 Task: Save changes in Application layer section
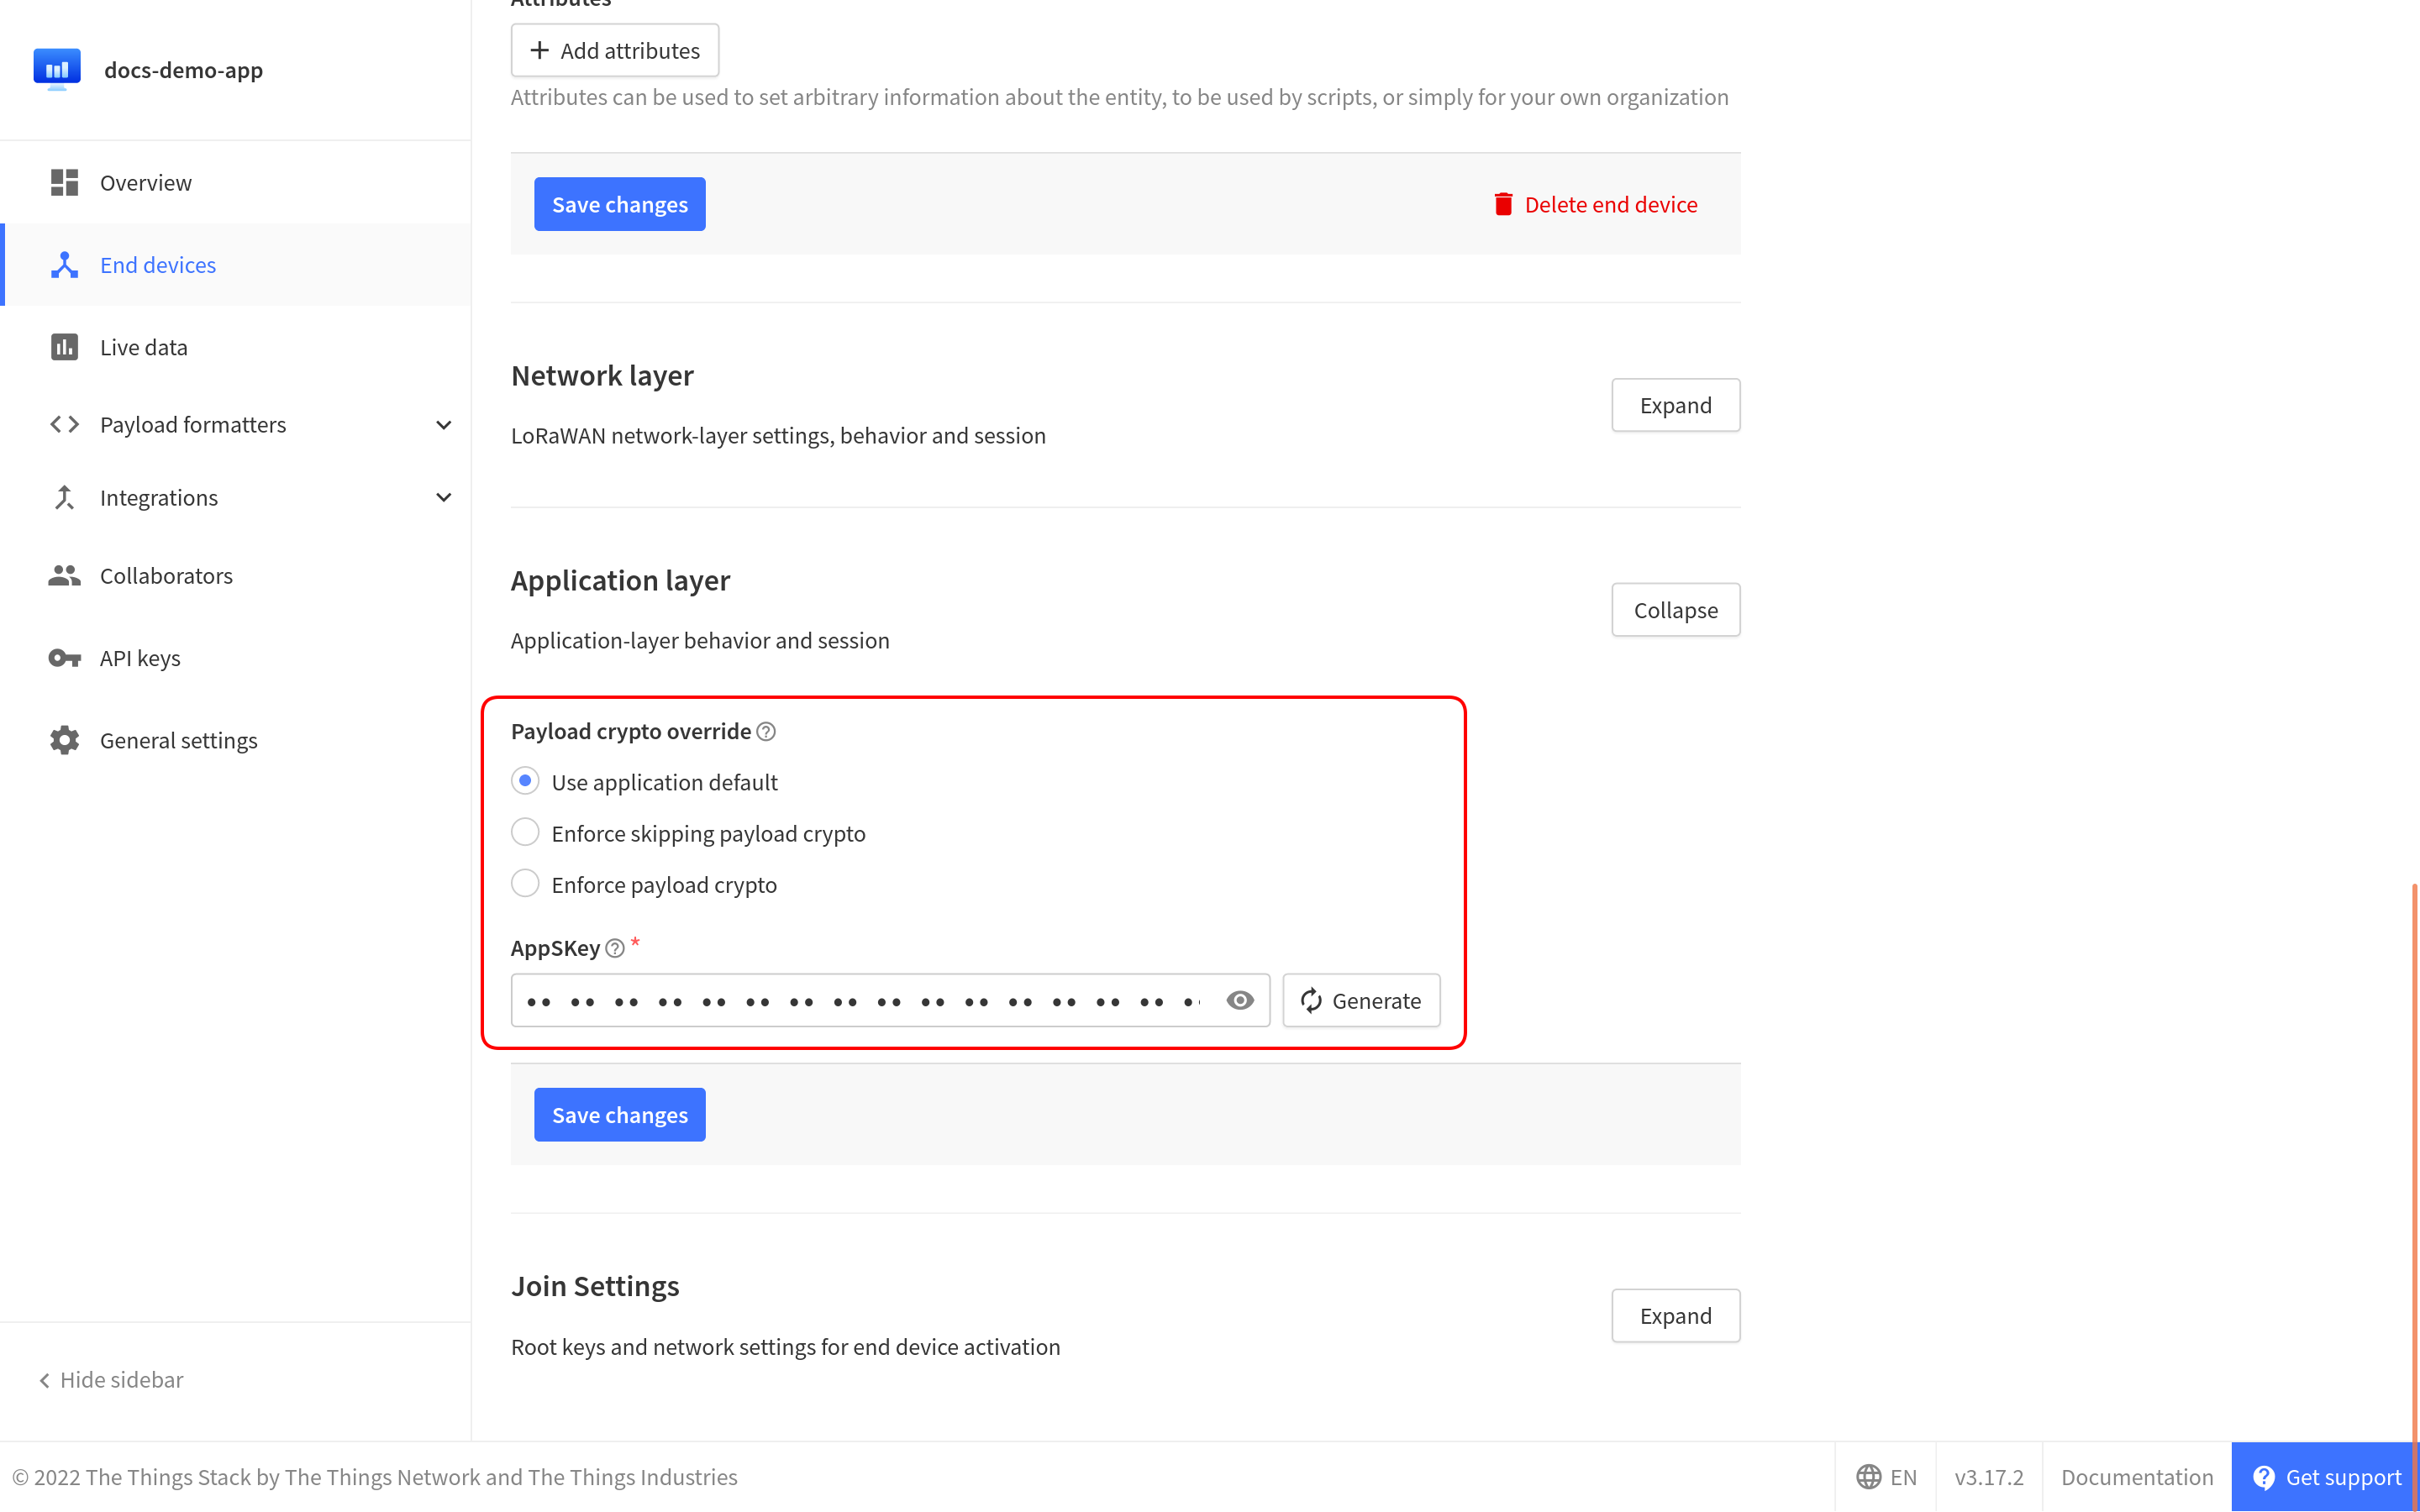click(618, 1113)
